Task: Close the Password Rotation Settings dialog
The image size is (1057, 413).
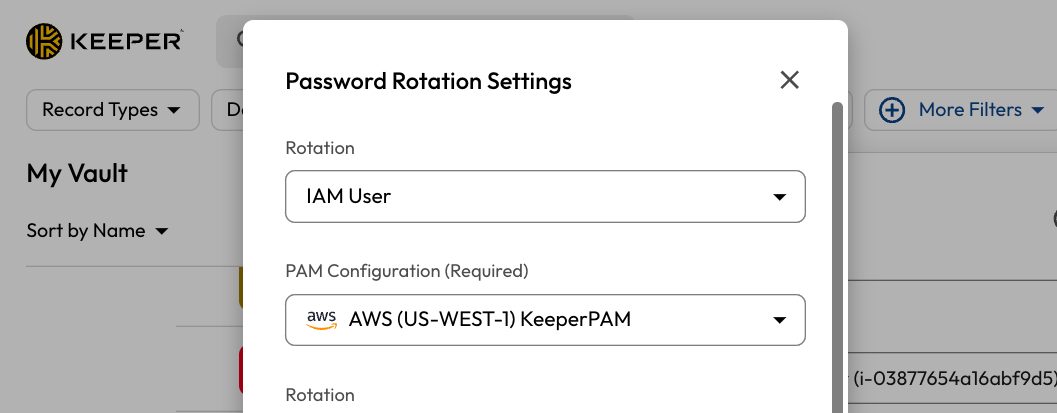Action: tap(789, 80)
